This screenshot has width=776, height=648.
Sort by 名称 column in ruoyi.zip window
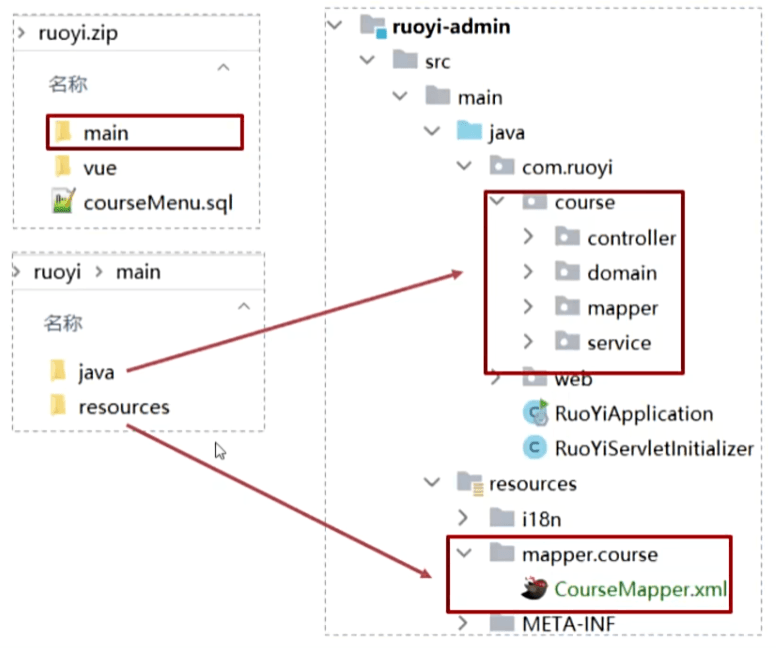tap(68, 84)
